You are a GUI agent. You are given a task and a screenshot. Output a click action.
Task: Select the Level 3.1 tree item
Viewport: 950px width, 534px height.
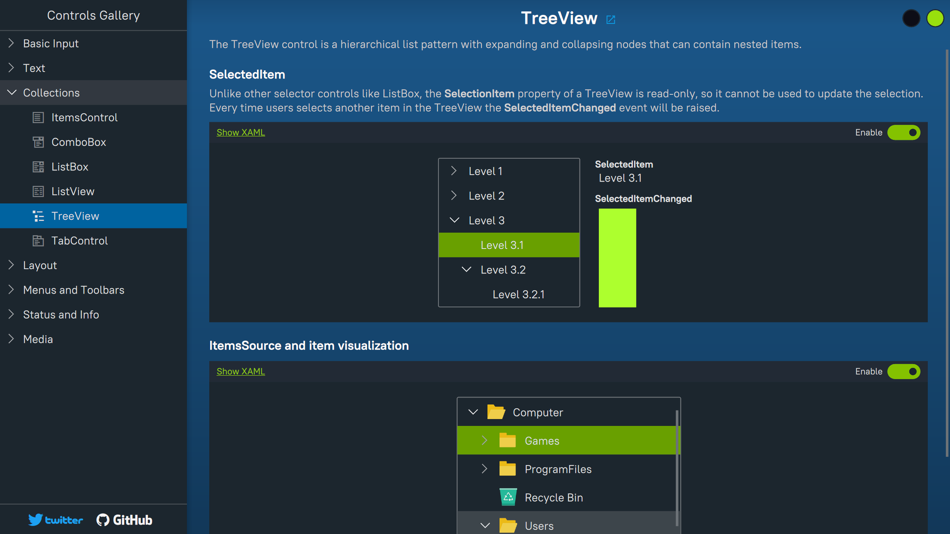509,245
